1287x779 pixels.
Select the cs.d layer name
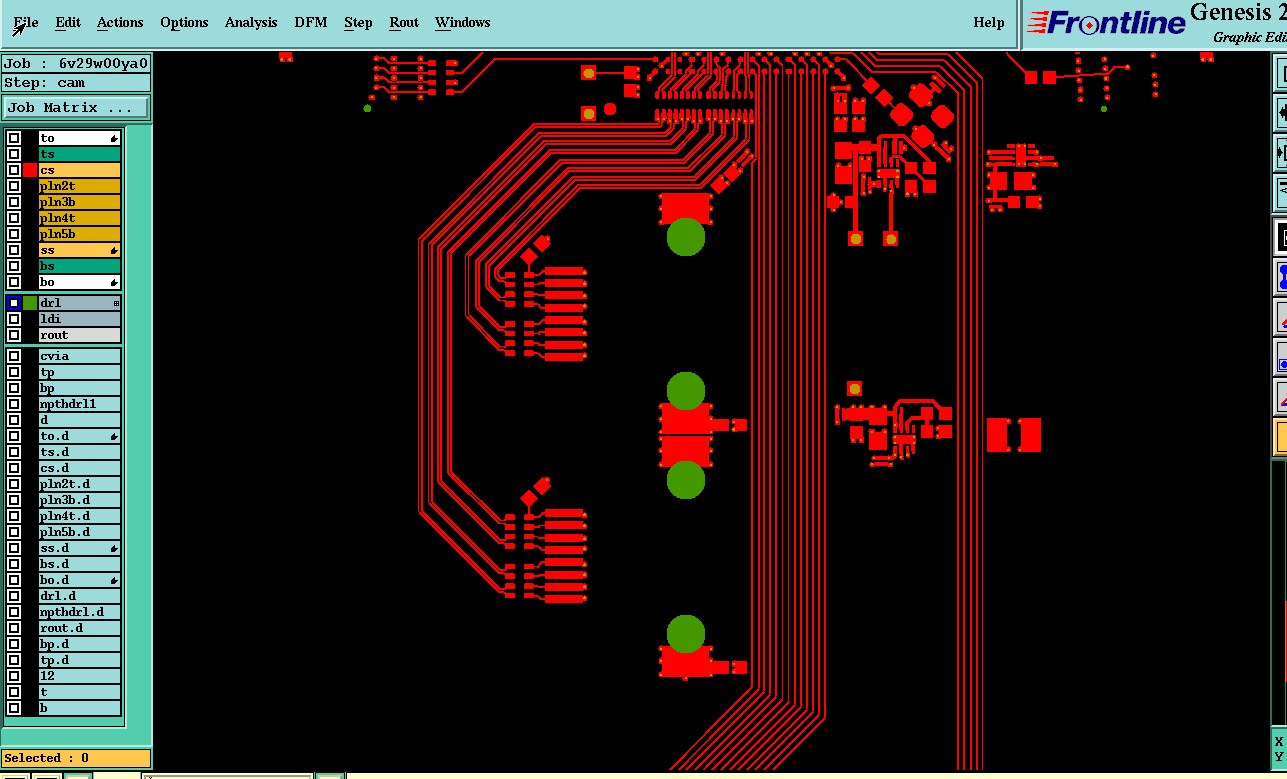point(79,468)
